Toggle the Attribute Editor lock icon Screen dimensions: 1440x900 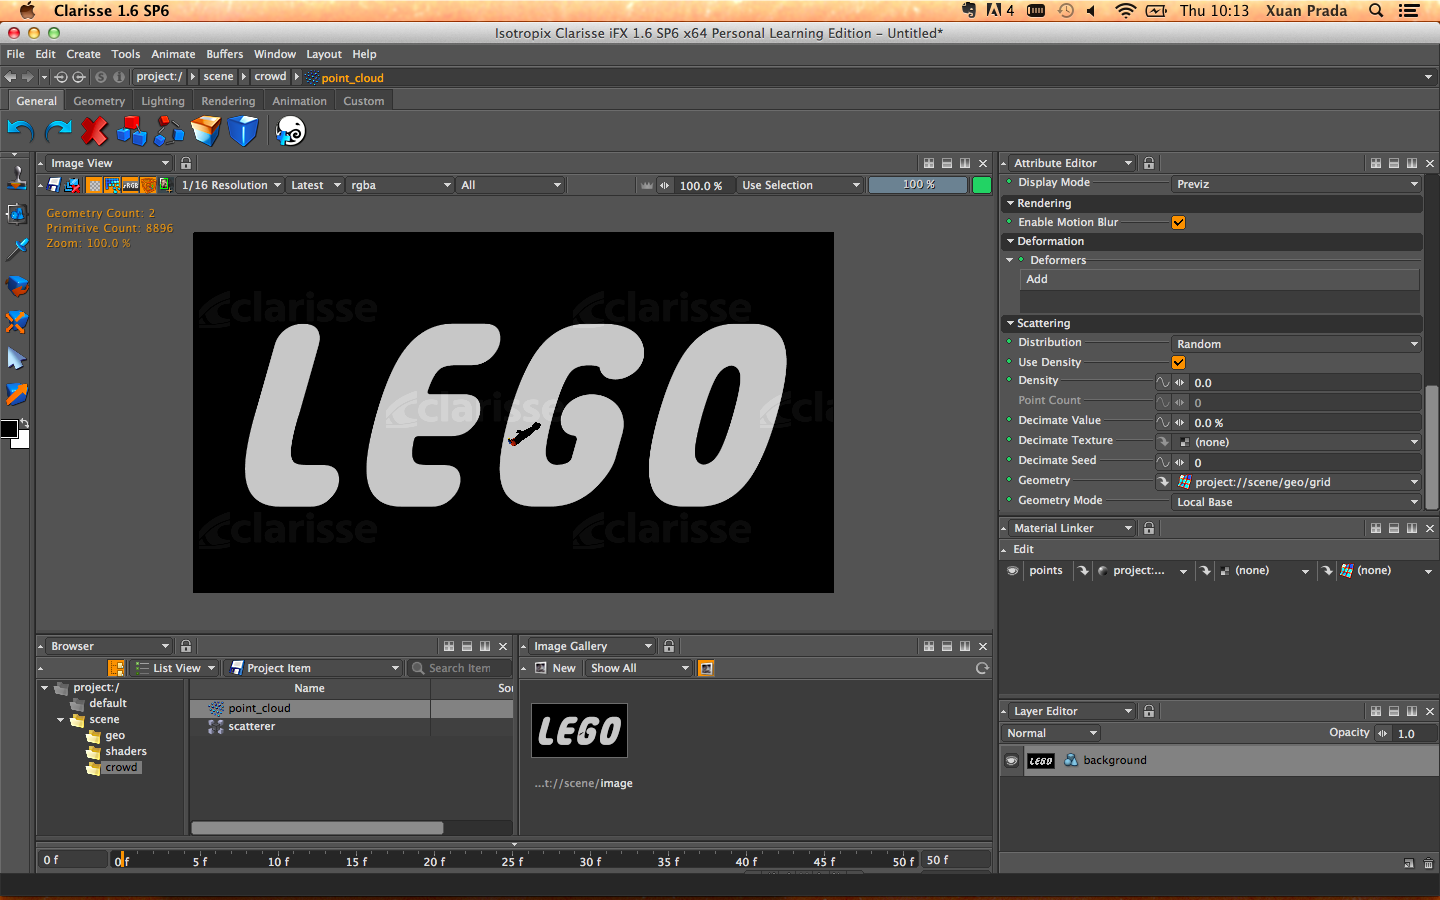coord(1149,163)
